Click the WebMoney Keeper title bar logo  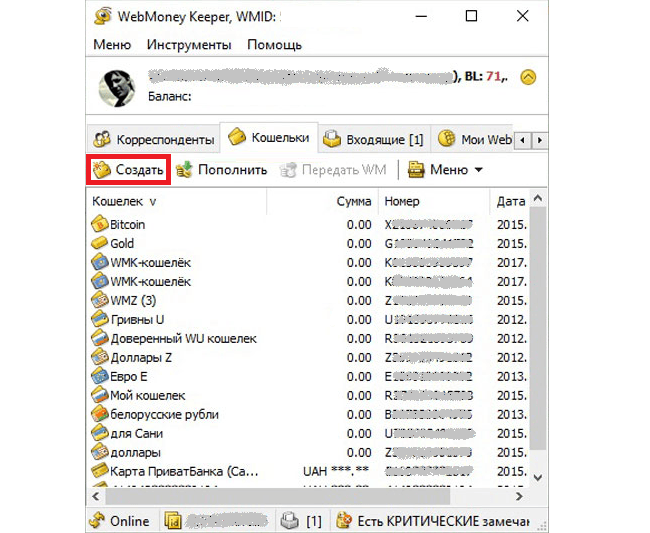click(102, 16)
